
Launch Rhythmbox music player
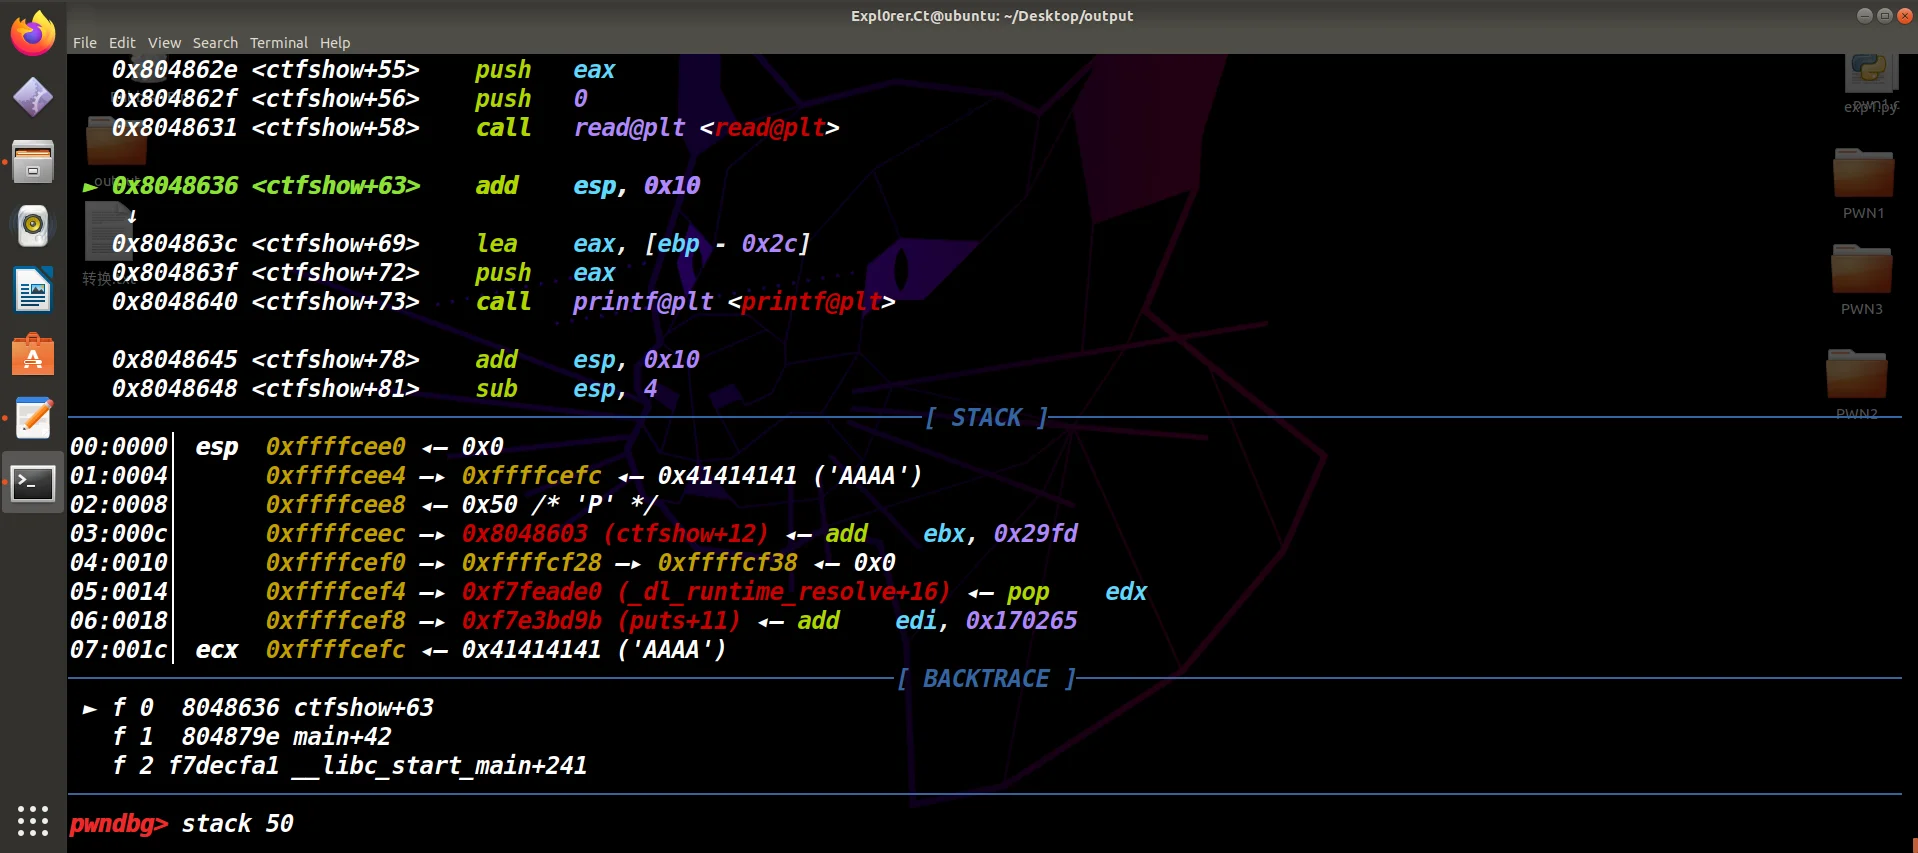click(33, 226)
